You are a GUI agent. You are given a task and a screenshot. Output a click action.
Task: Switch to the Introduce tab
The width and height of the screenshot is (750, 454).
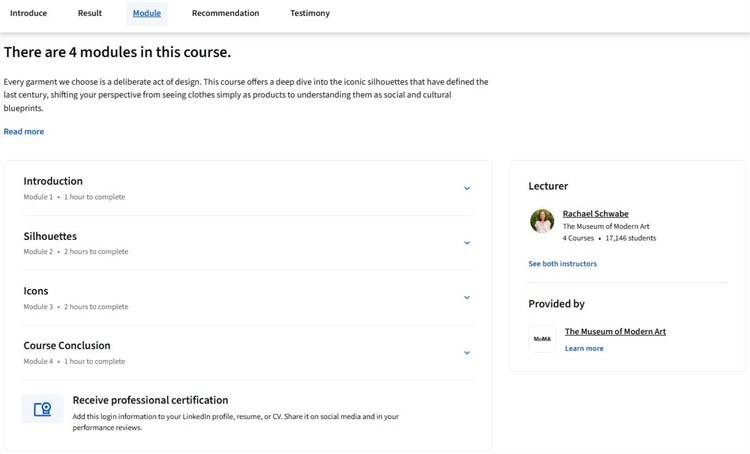point(28,13)
